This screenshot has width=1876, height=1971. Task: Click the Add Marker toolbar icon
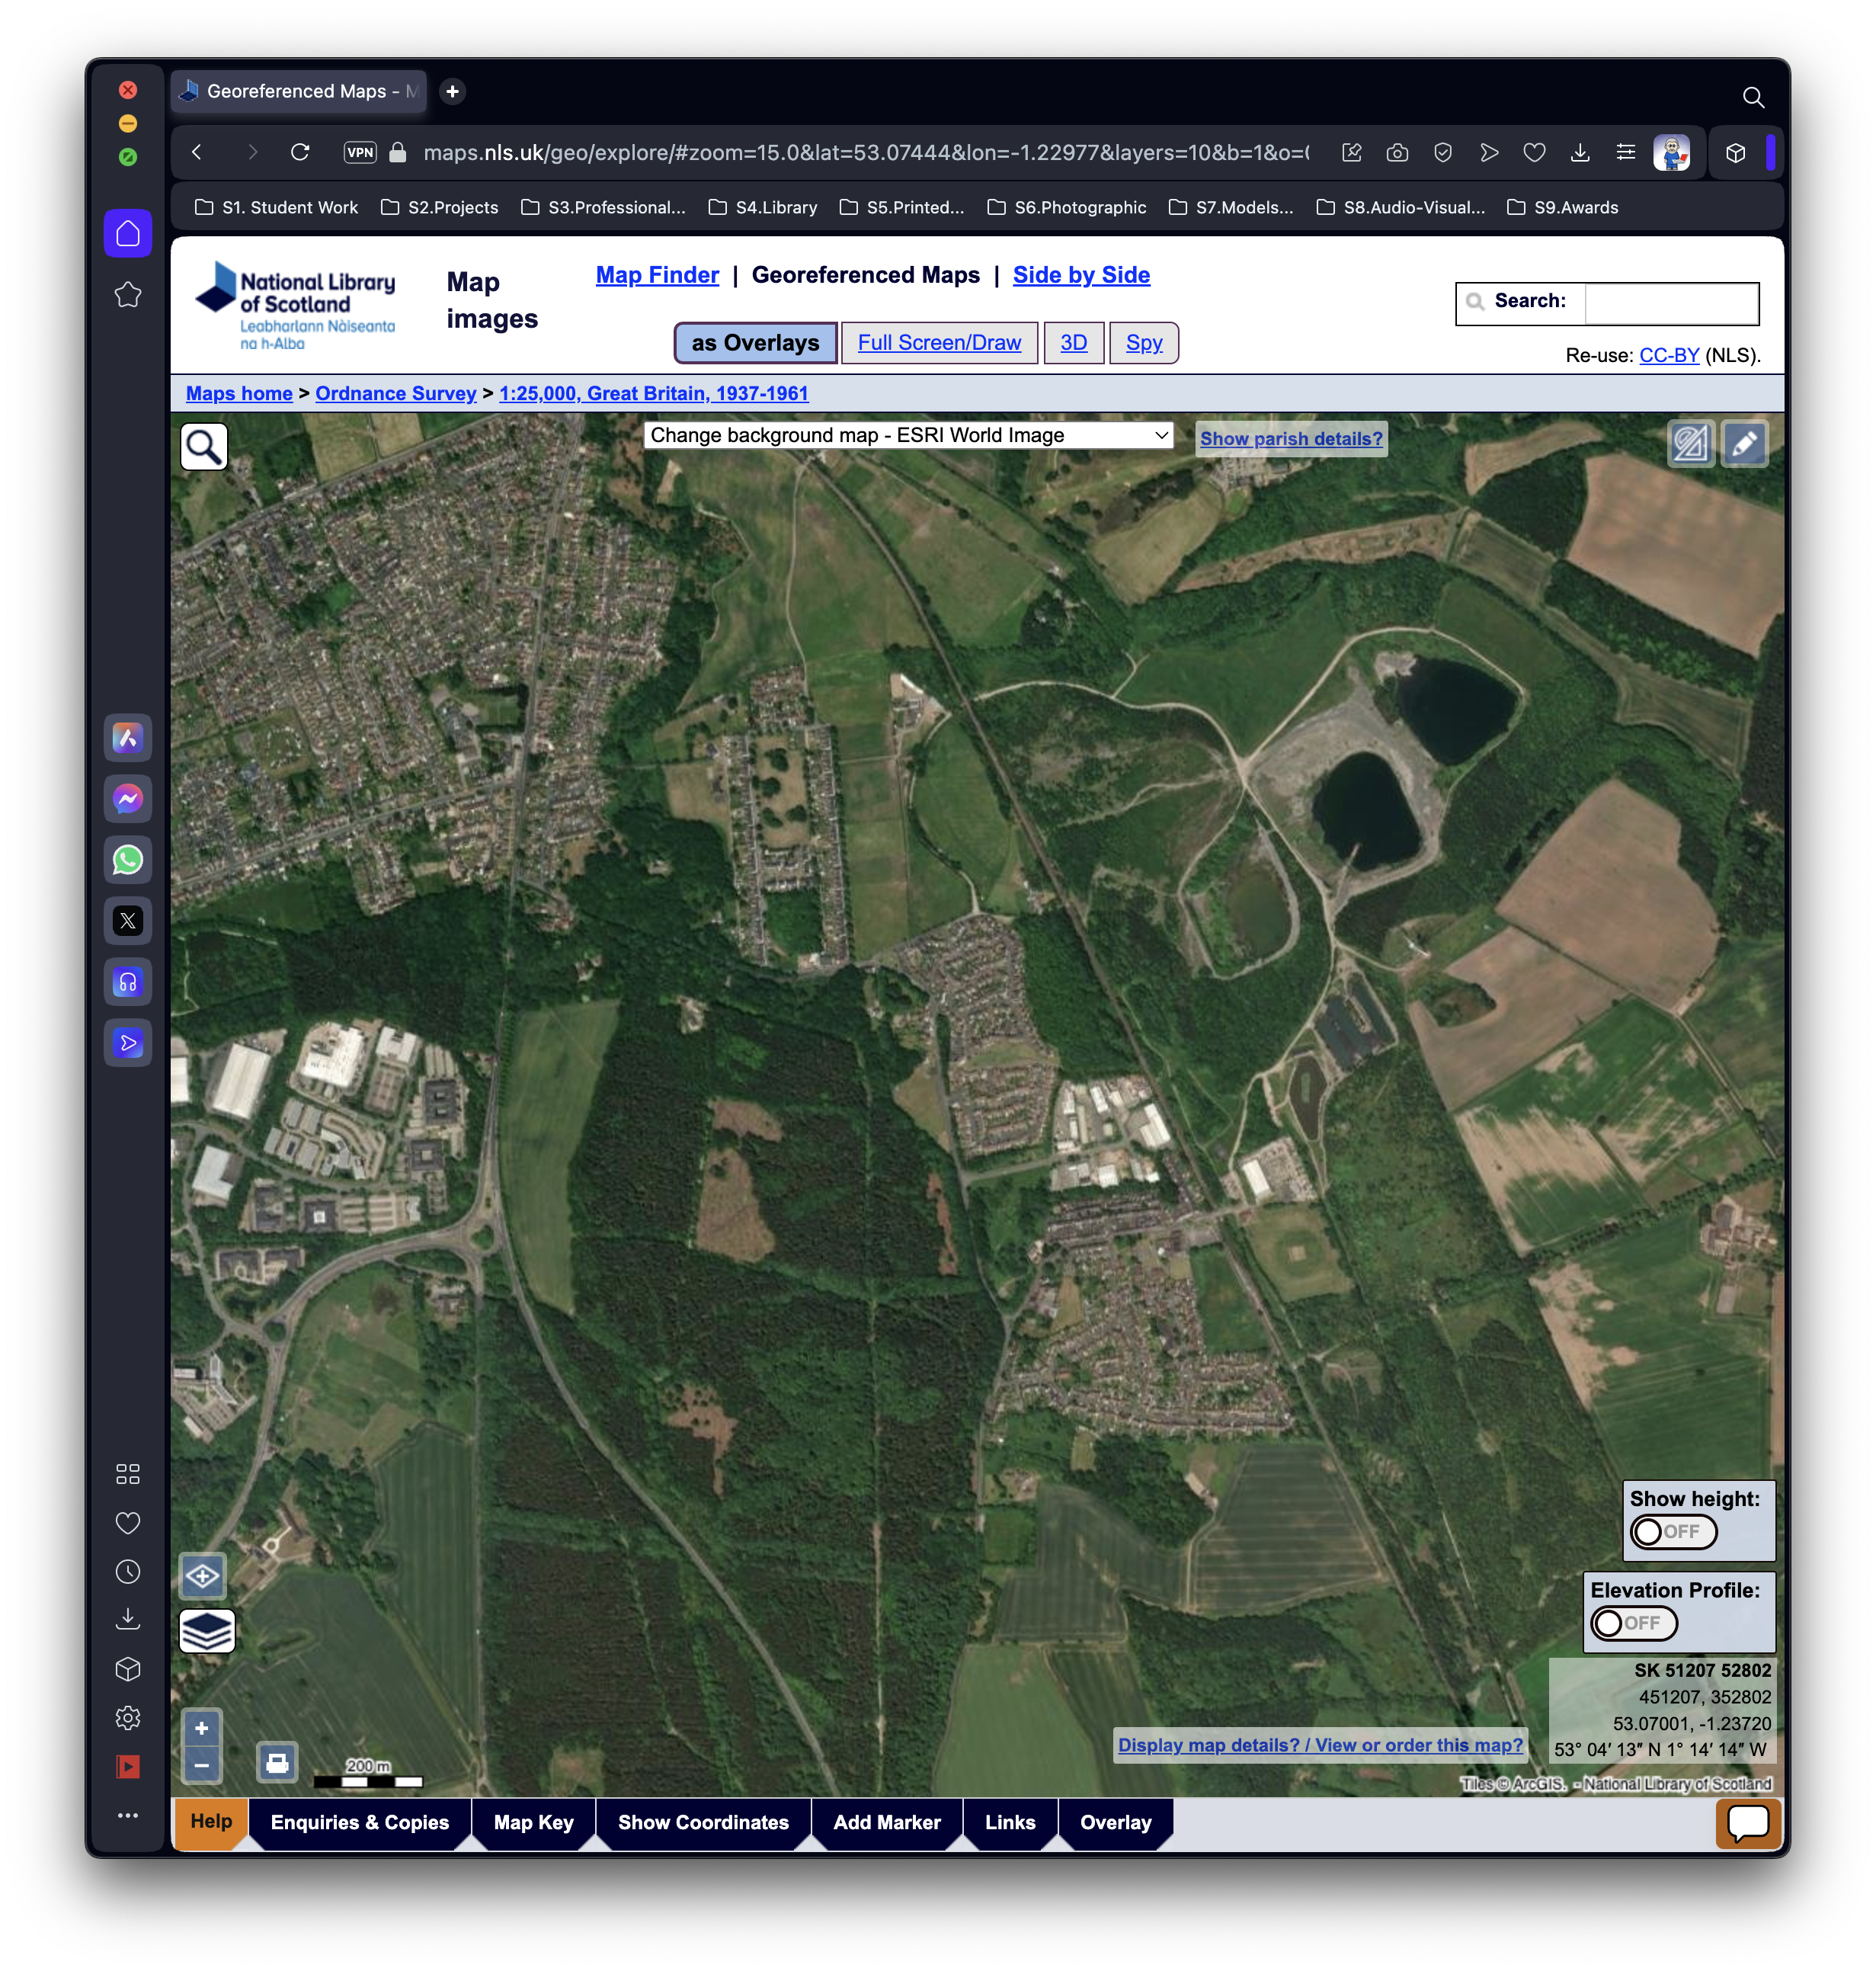(887, 1822)
